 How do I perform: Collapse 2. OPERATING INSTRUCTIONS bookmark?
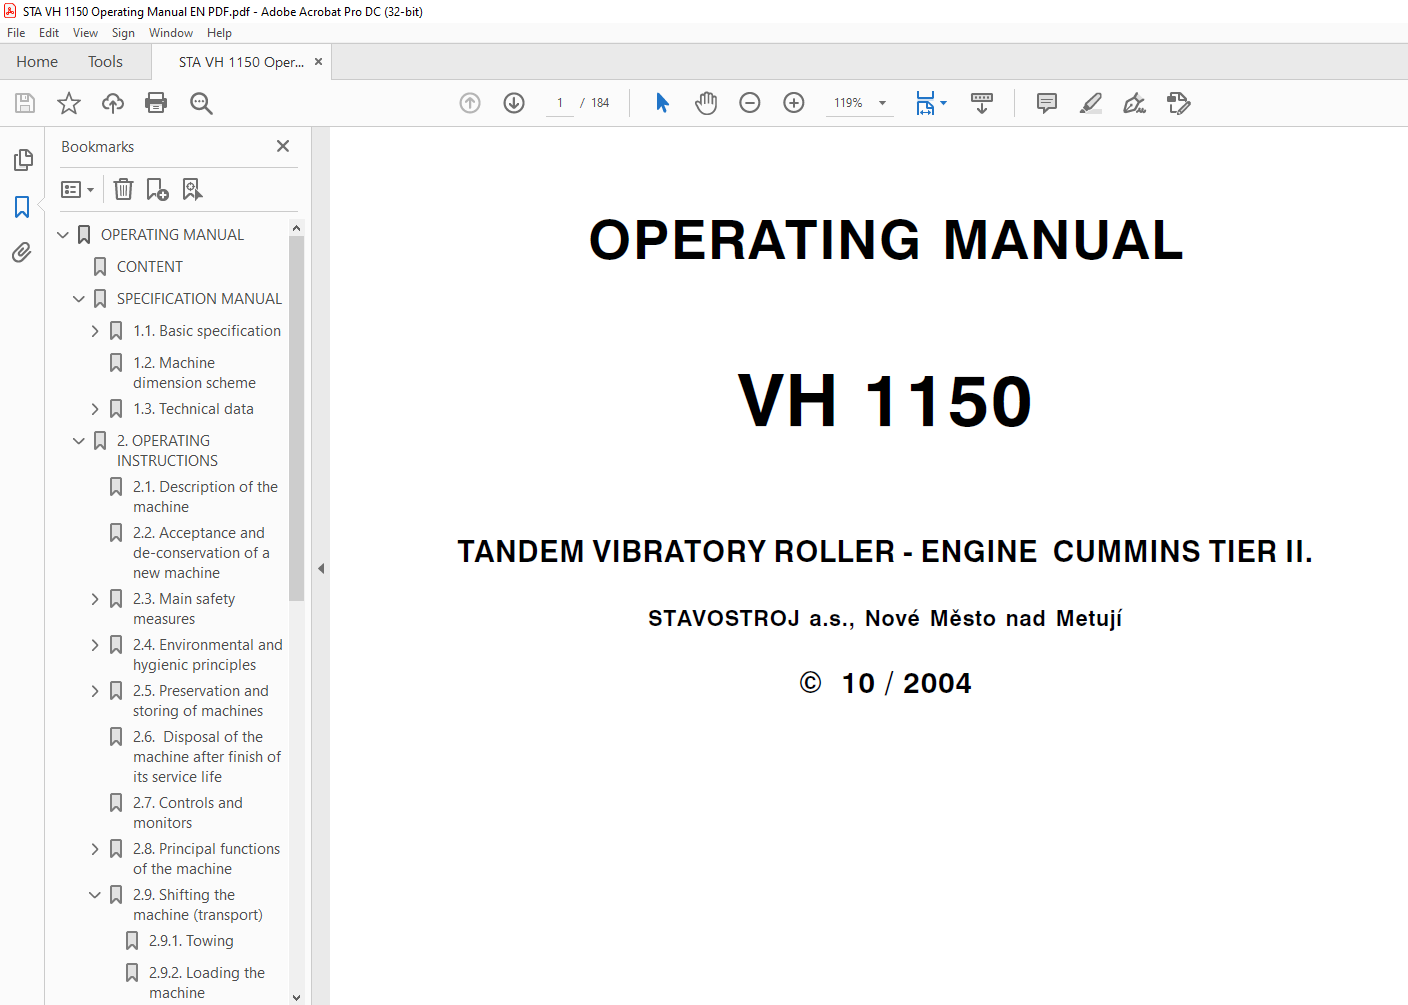click(x=79, y=441)
